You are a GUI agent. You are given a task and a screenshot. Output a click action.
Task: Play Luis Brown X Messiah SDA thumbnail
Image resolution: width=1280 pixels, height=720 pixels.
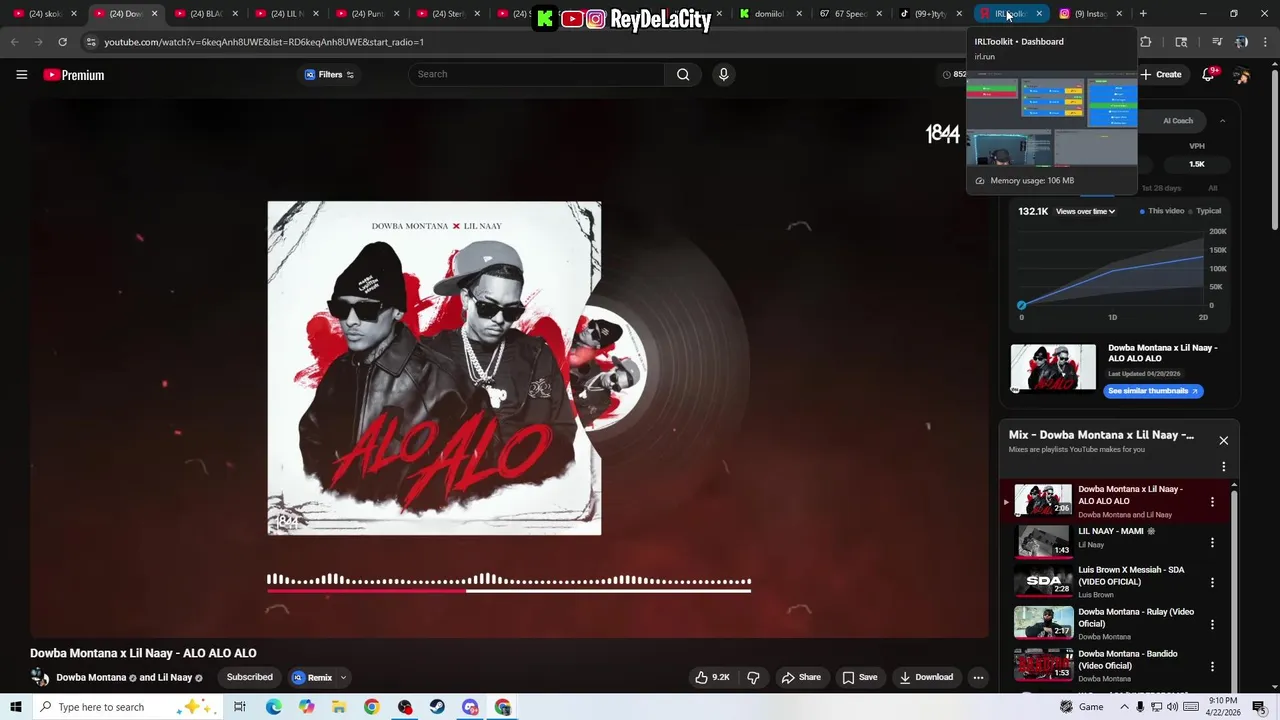click(1043, 581)
